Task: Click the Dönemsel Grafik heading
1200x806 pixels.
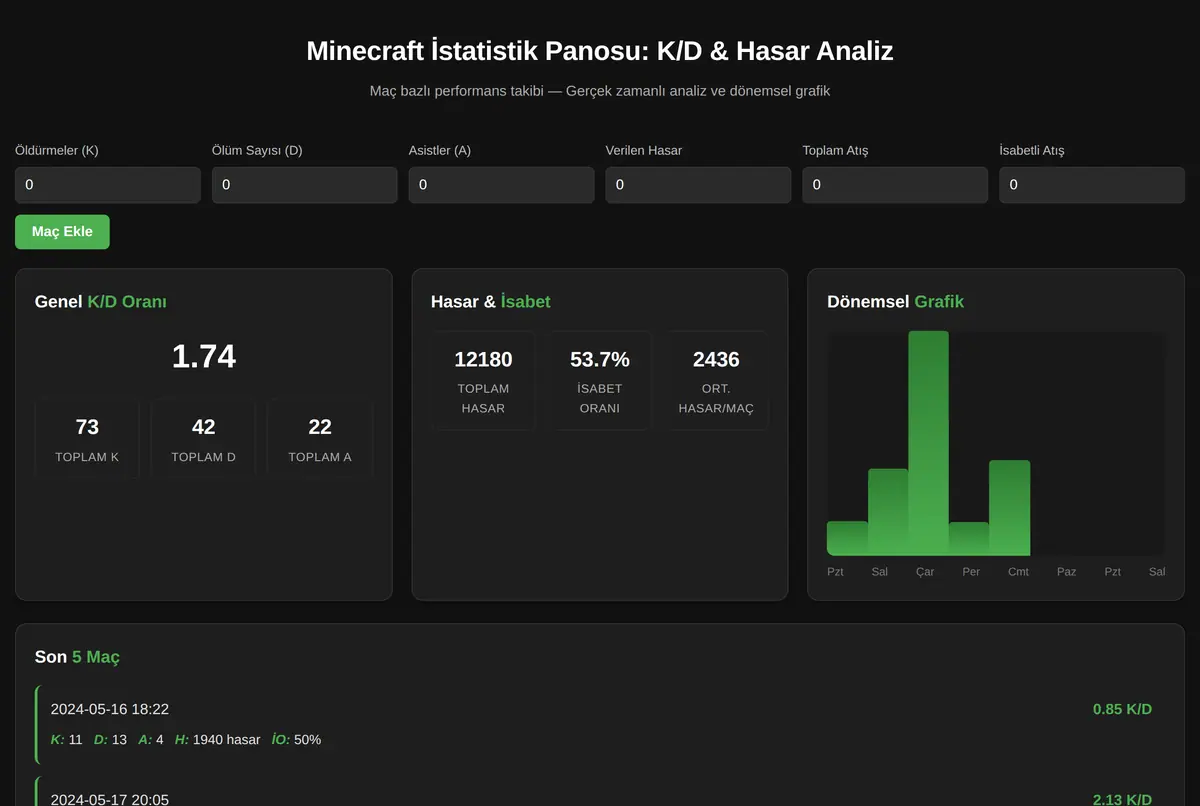Action: point(896,302)
